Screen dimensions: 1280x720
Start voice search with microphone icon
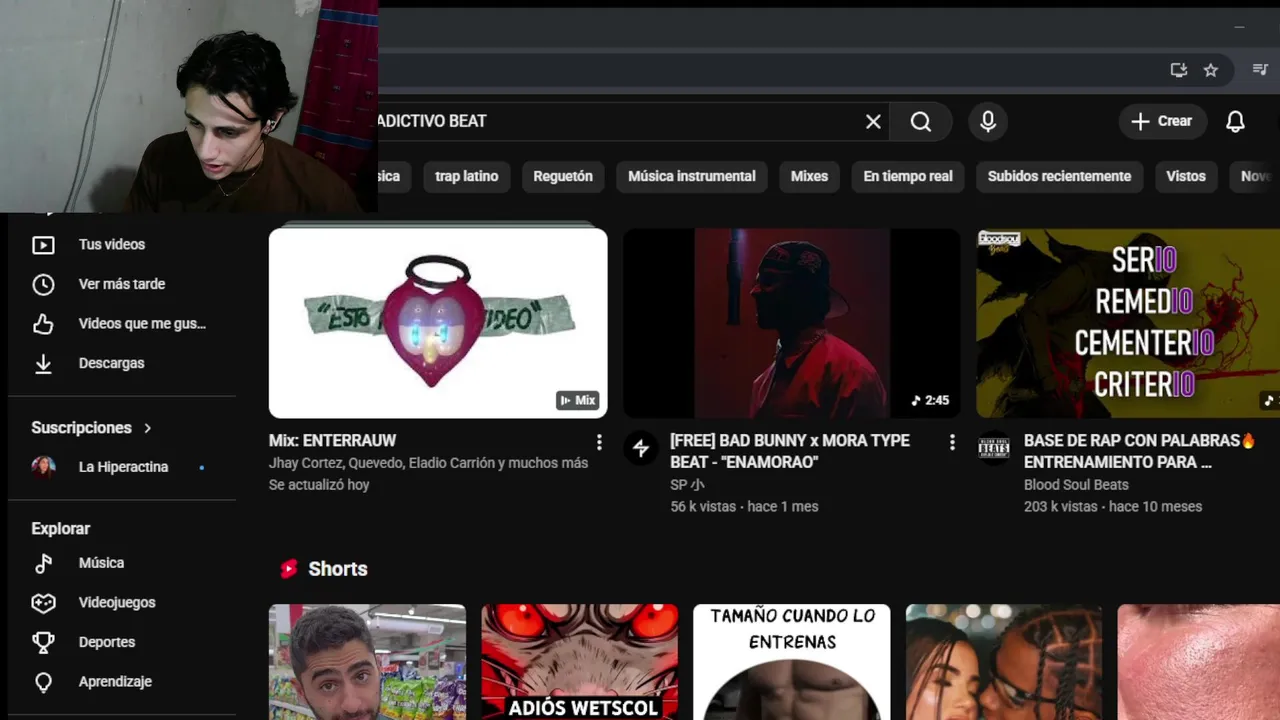coord(988,121)
